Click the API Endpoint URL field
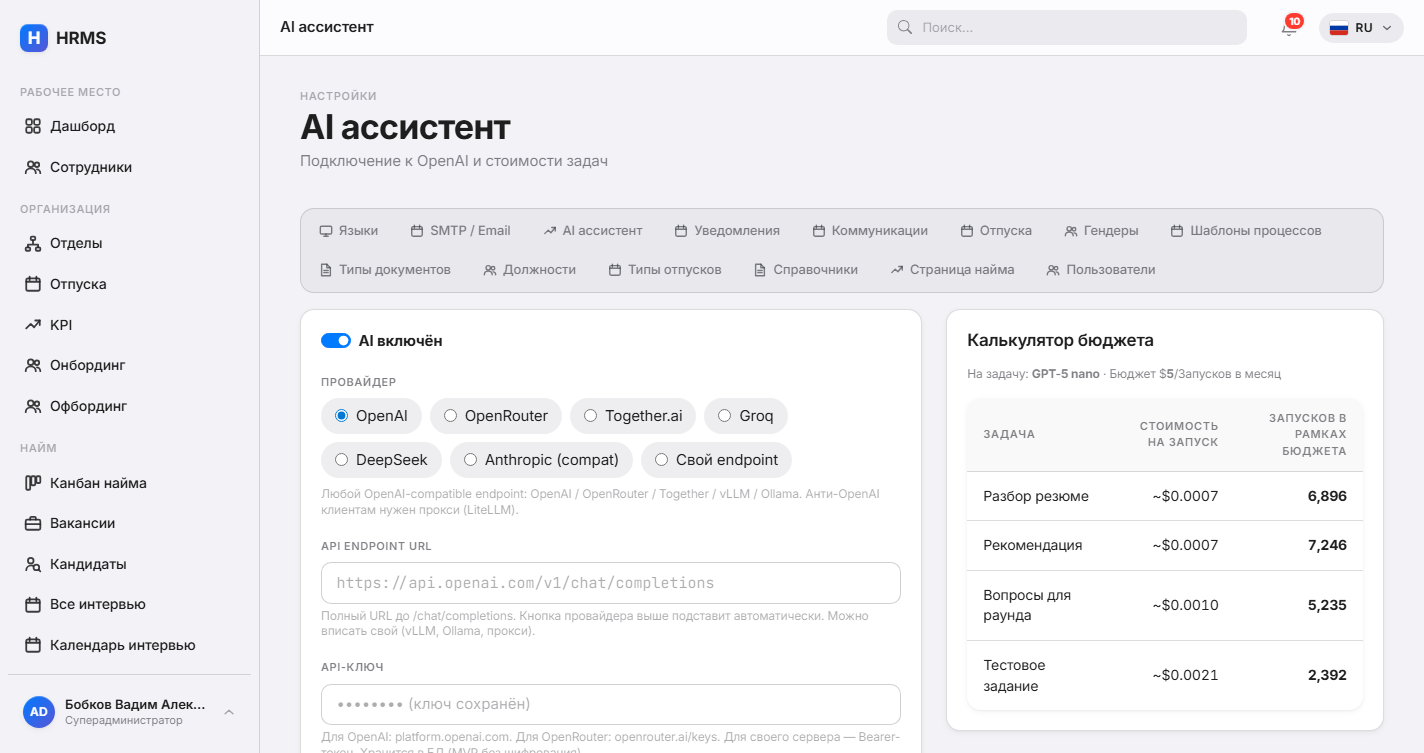 click(611, 583)
